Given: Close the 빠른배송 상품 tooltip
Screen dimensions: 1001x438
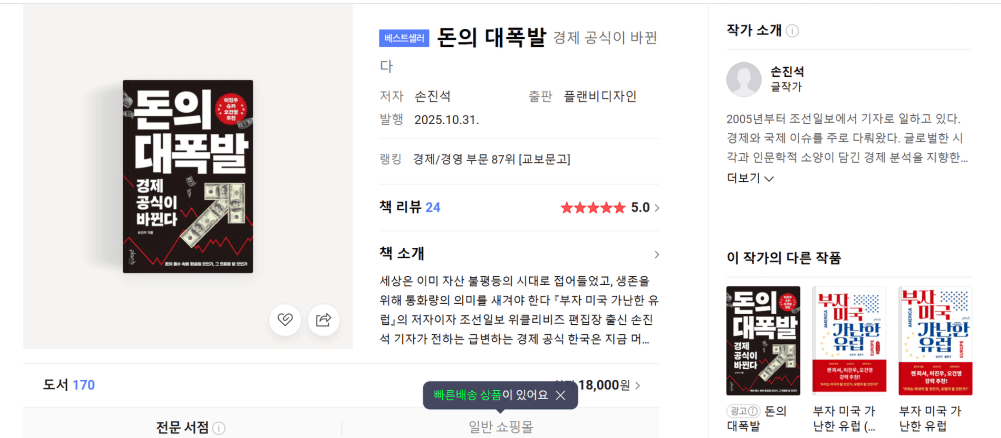Looking at the screenshot, I should pyautogui.click(x=561, y=395).
